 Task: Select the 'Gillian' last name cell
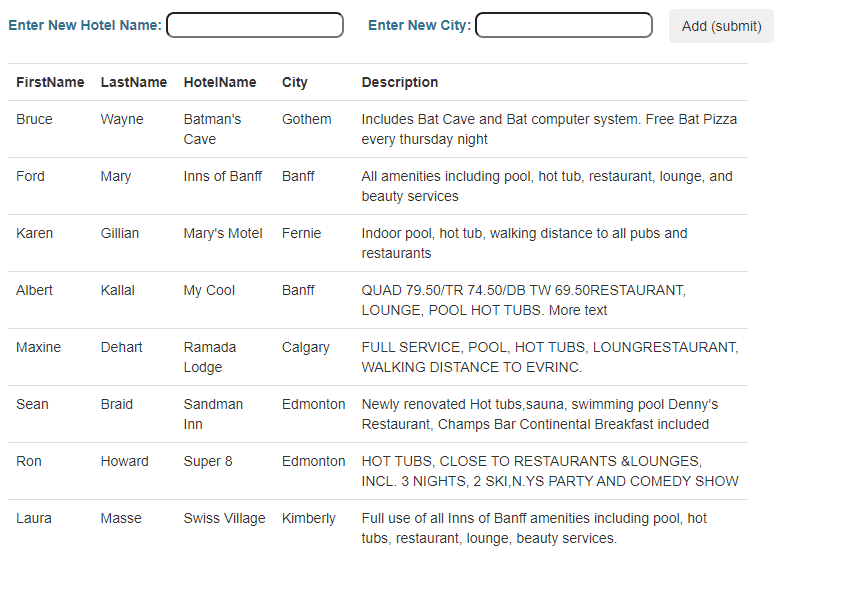click(120, 233)
